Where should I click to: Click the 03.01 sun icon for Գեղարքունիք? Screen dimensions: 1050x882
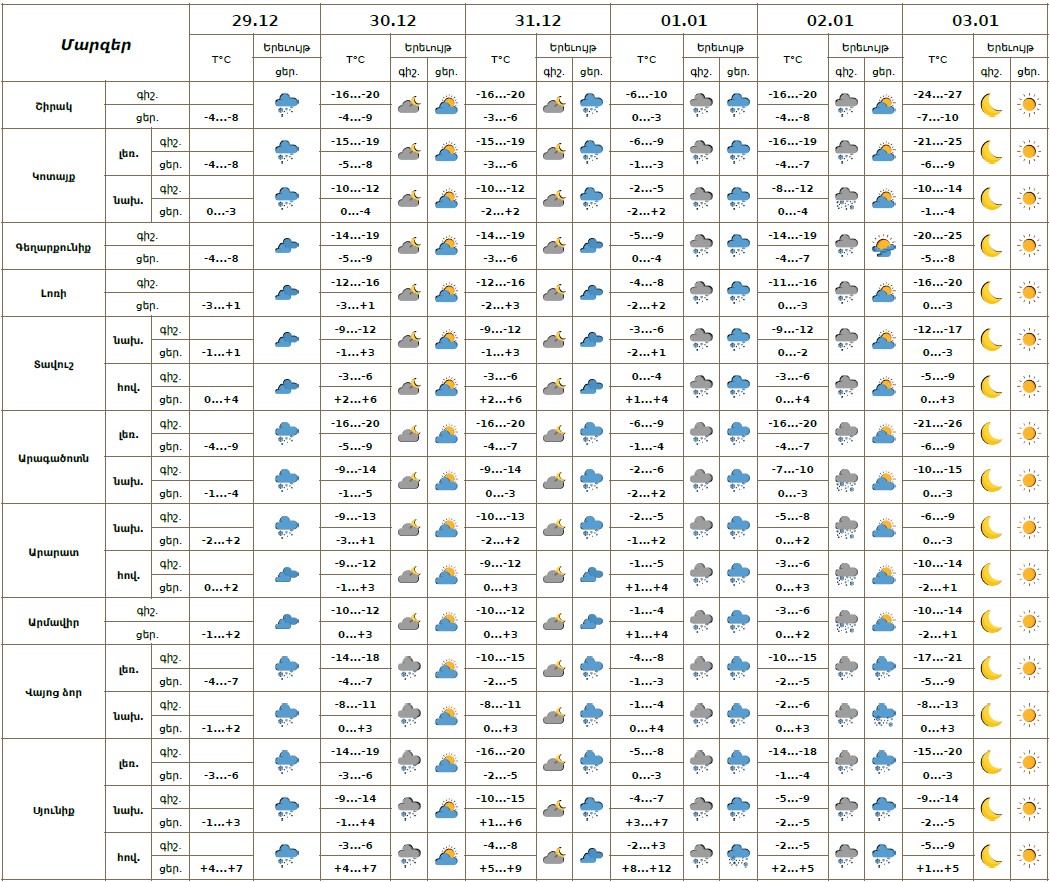[x=1027, y=246]
